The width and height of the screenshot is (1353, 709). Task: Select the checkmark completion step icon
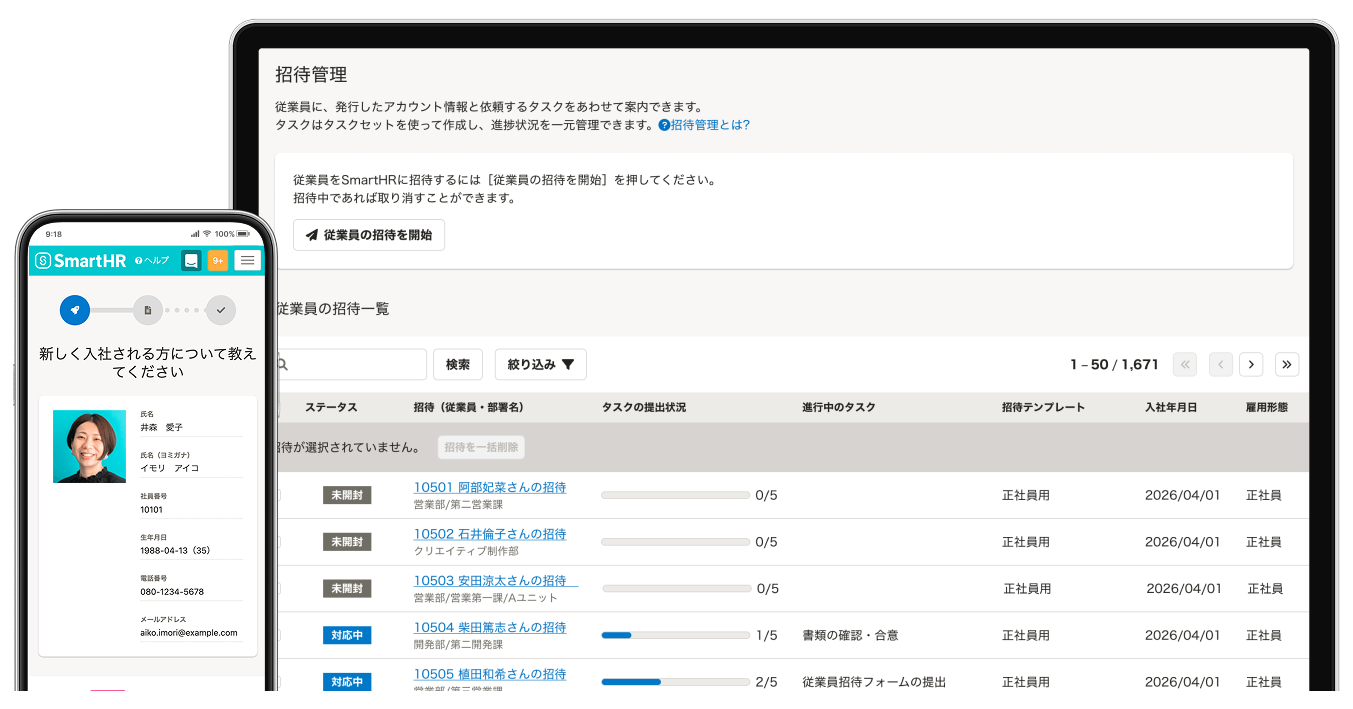click(x=220, y=310)
